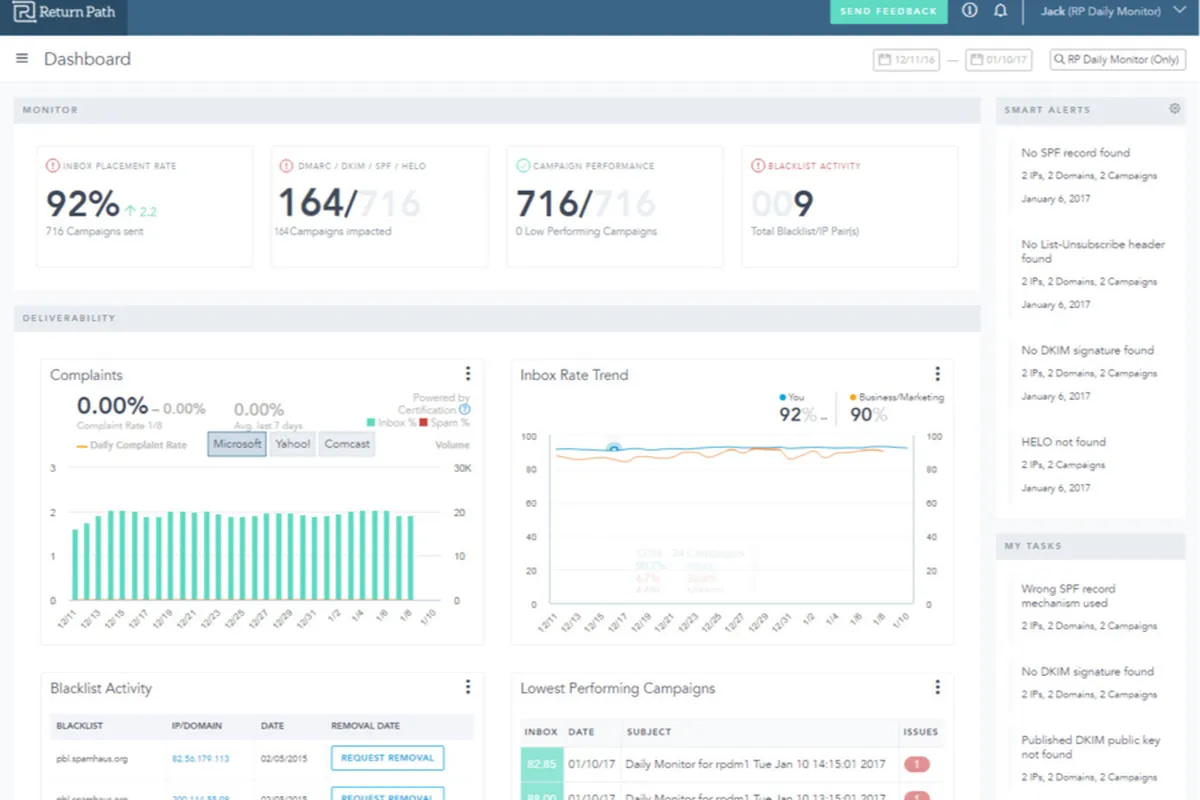The image size is (1200, 800).
Task: Open the start date 12/11/16 picker
Action: (x=907, y=60)
